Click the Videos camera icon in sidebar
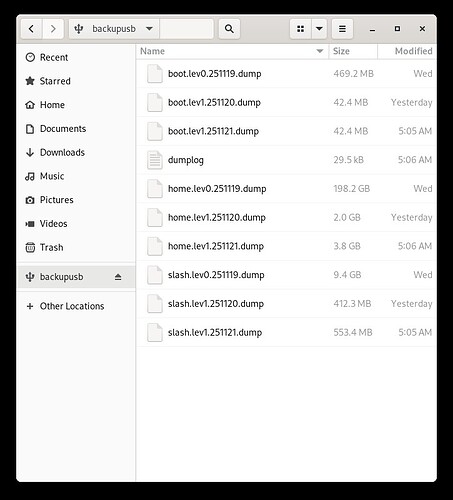 coord(30,224)
